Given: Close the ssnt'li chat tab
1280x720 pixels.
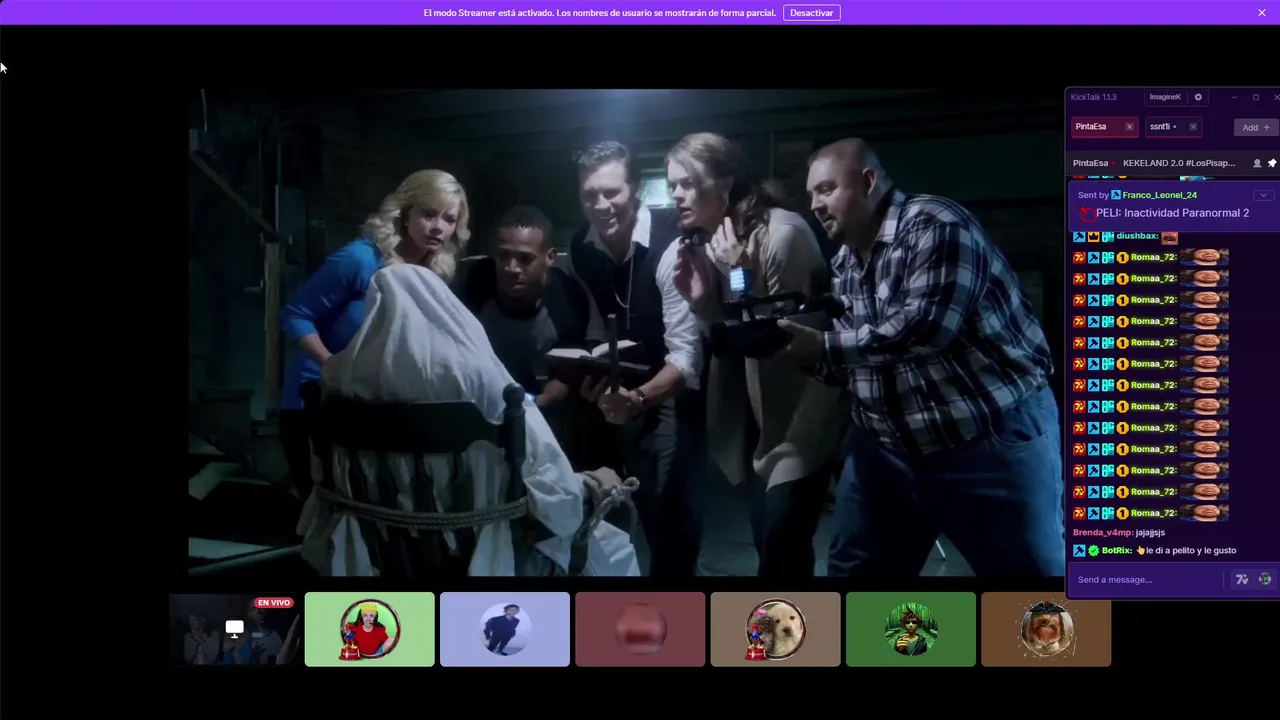Looking at the screenshot, I should point(1192,127).
